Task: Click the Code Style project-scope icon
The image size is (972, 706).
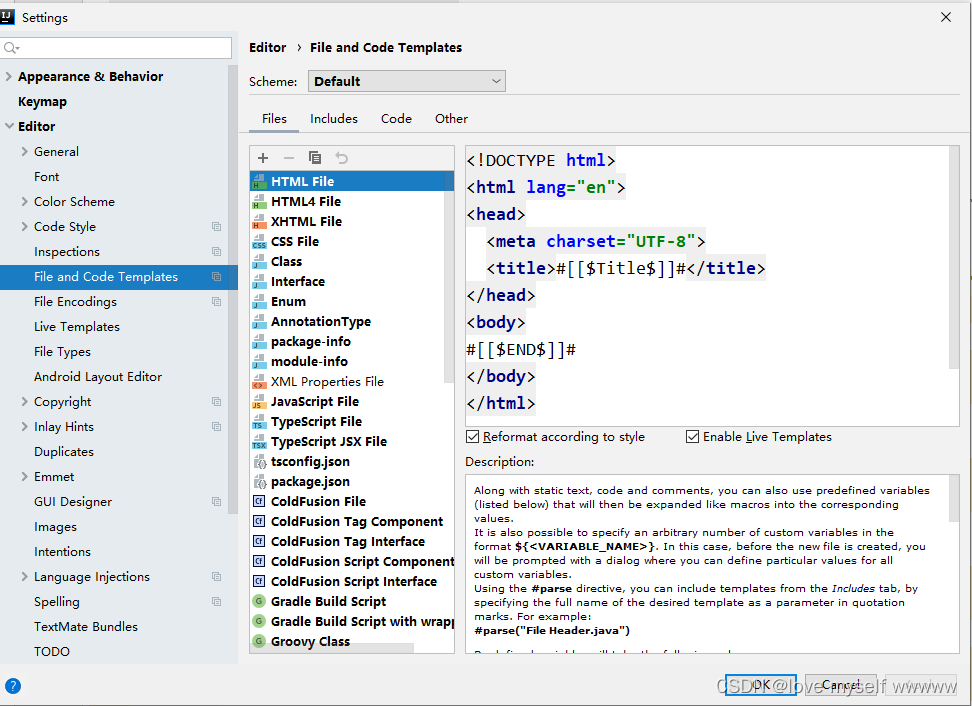Action: pyautogui.click(x=216, y=227)
